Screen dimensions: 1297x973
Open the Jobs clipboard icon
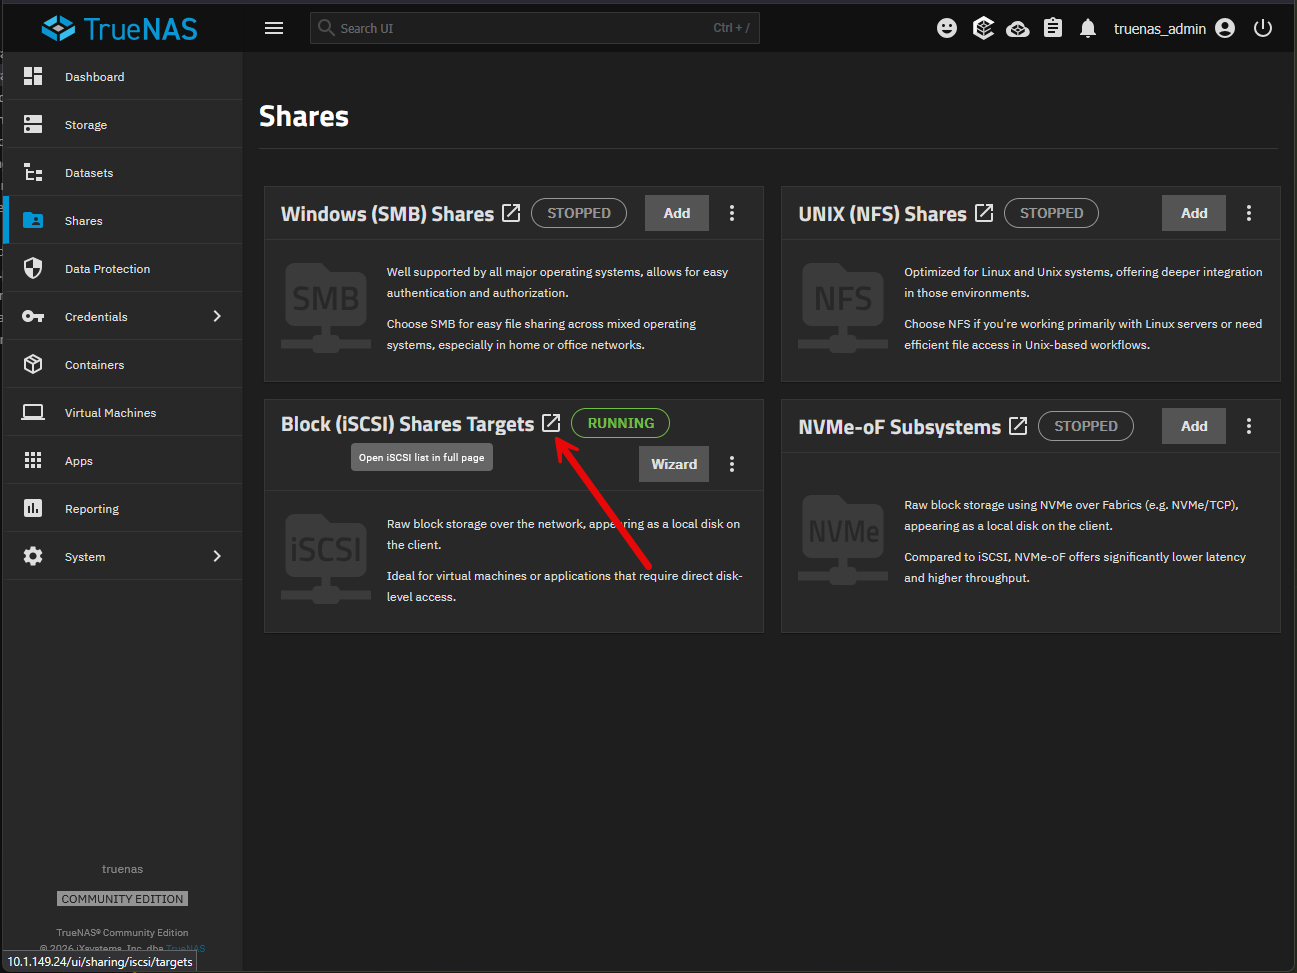(1053, 28)
